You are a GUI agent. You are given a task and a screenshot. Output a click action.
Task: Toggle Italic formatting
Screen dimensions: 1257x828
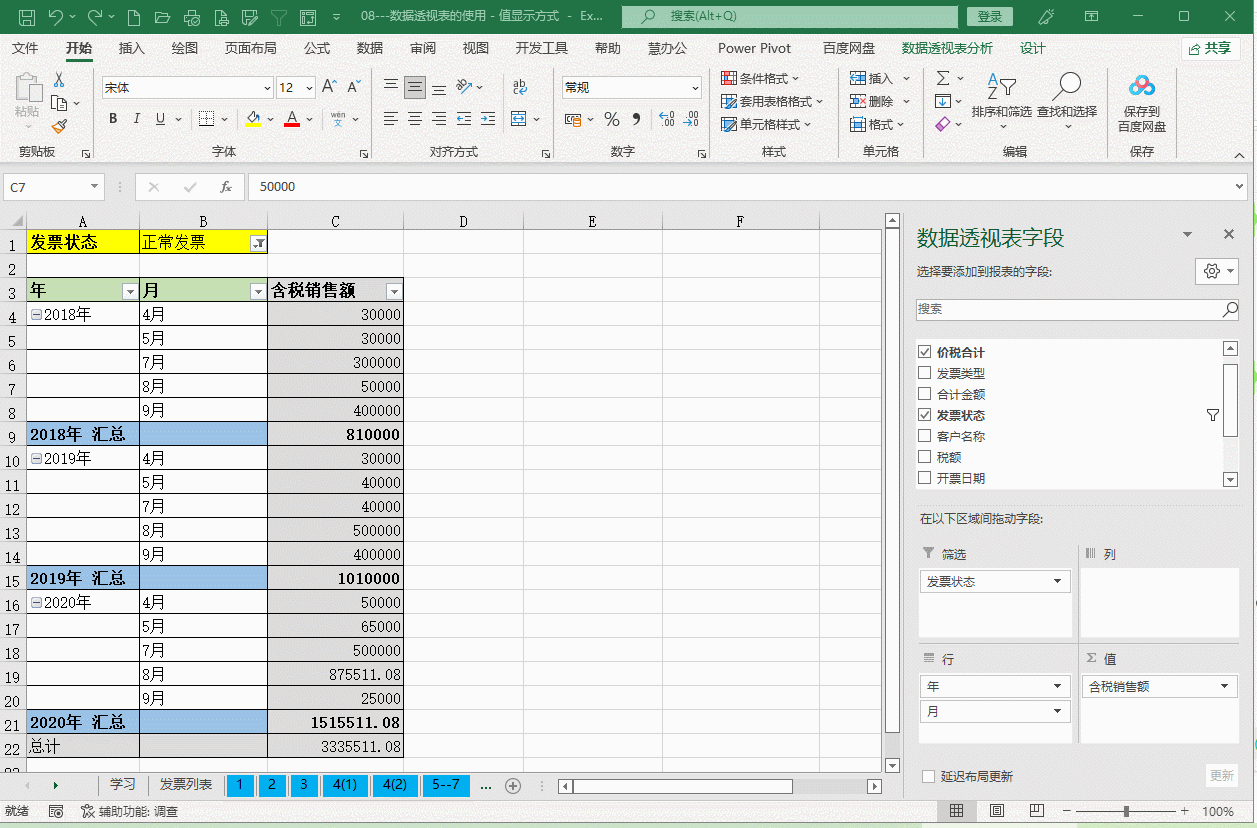pos(137,119)
